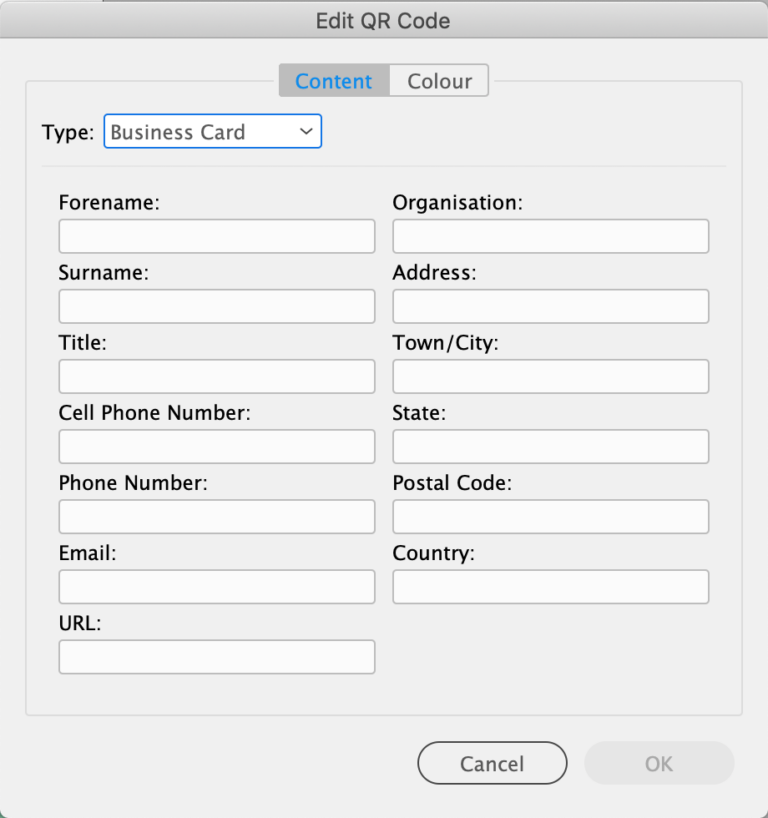Image resolution: width=768 pixels, height=818 pixels.
Task: Click the Cancel button
Action: 492,763
